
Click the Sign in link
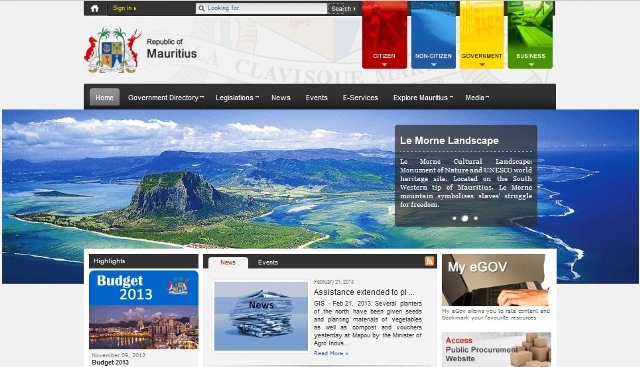(124, 8)
